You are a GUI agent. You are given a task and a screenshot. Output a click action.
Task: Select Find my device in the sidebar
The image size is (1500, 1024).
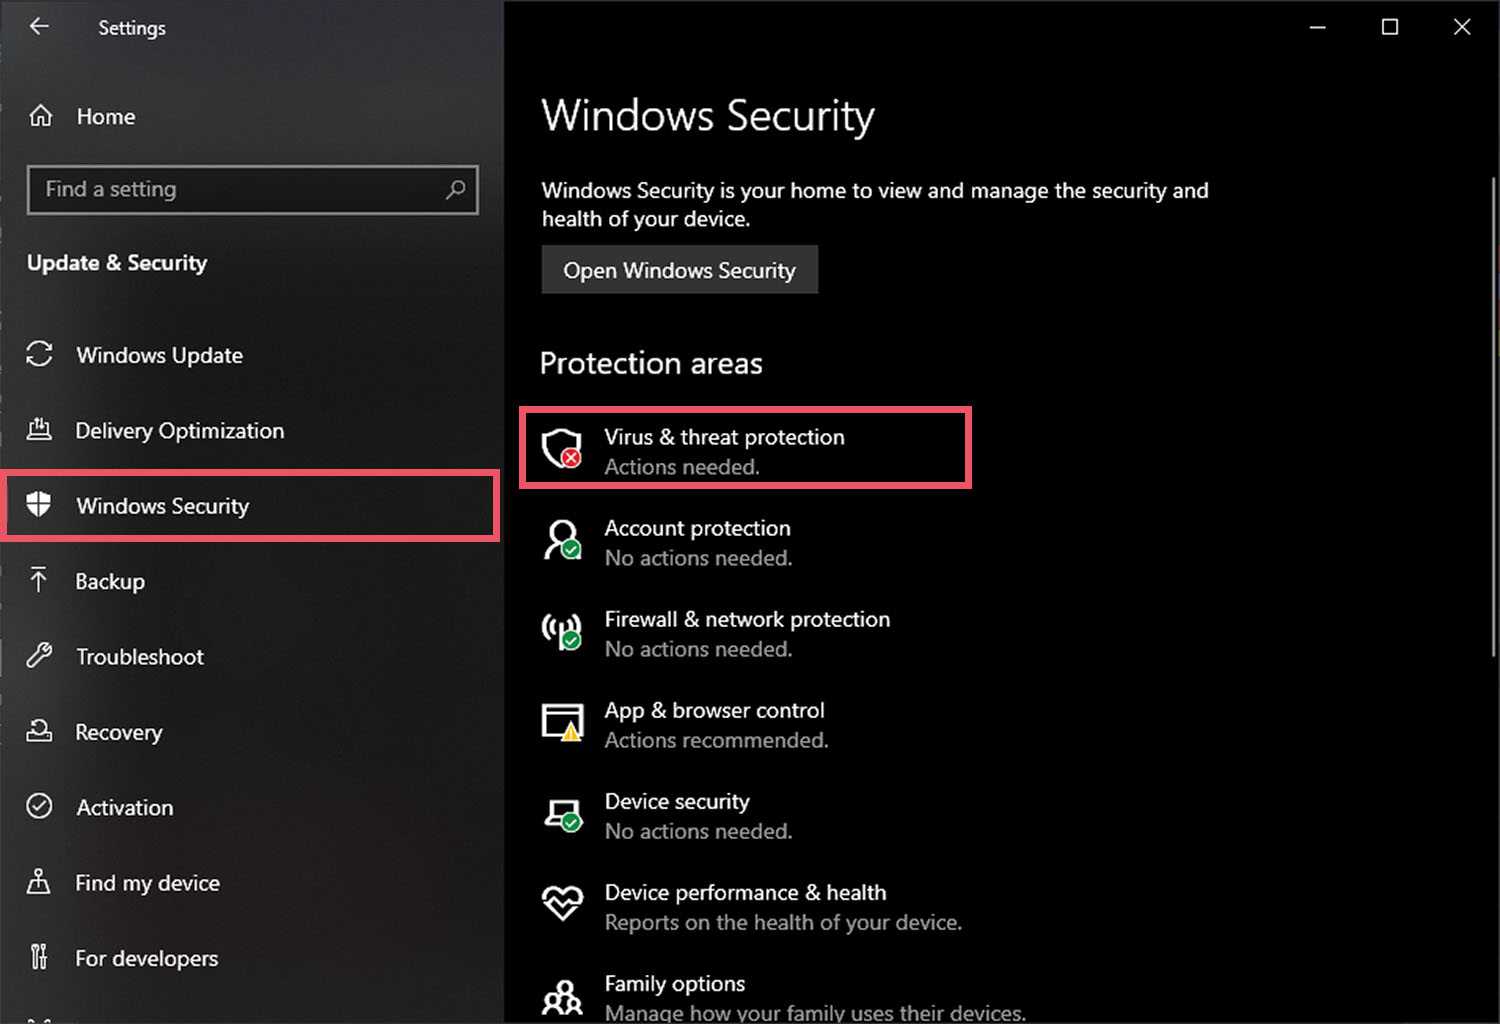pos(147,883)
